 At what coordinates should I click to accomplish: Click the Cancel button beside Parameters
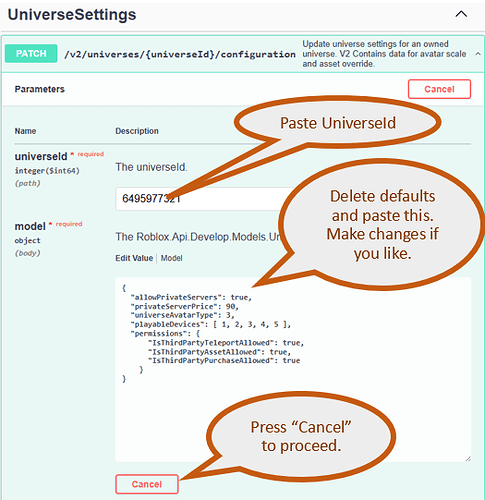pos(439,89)
